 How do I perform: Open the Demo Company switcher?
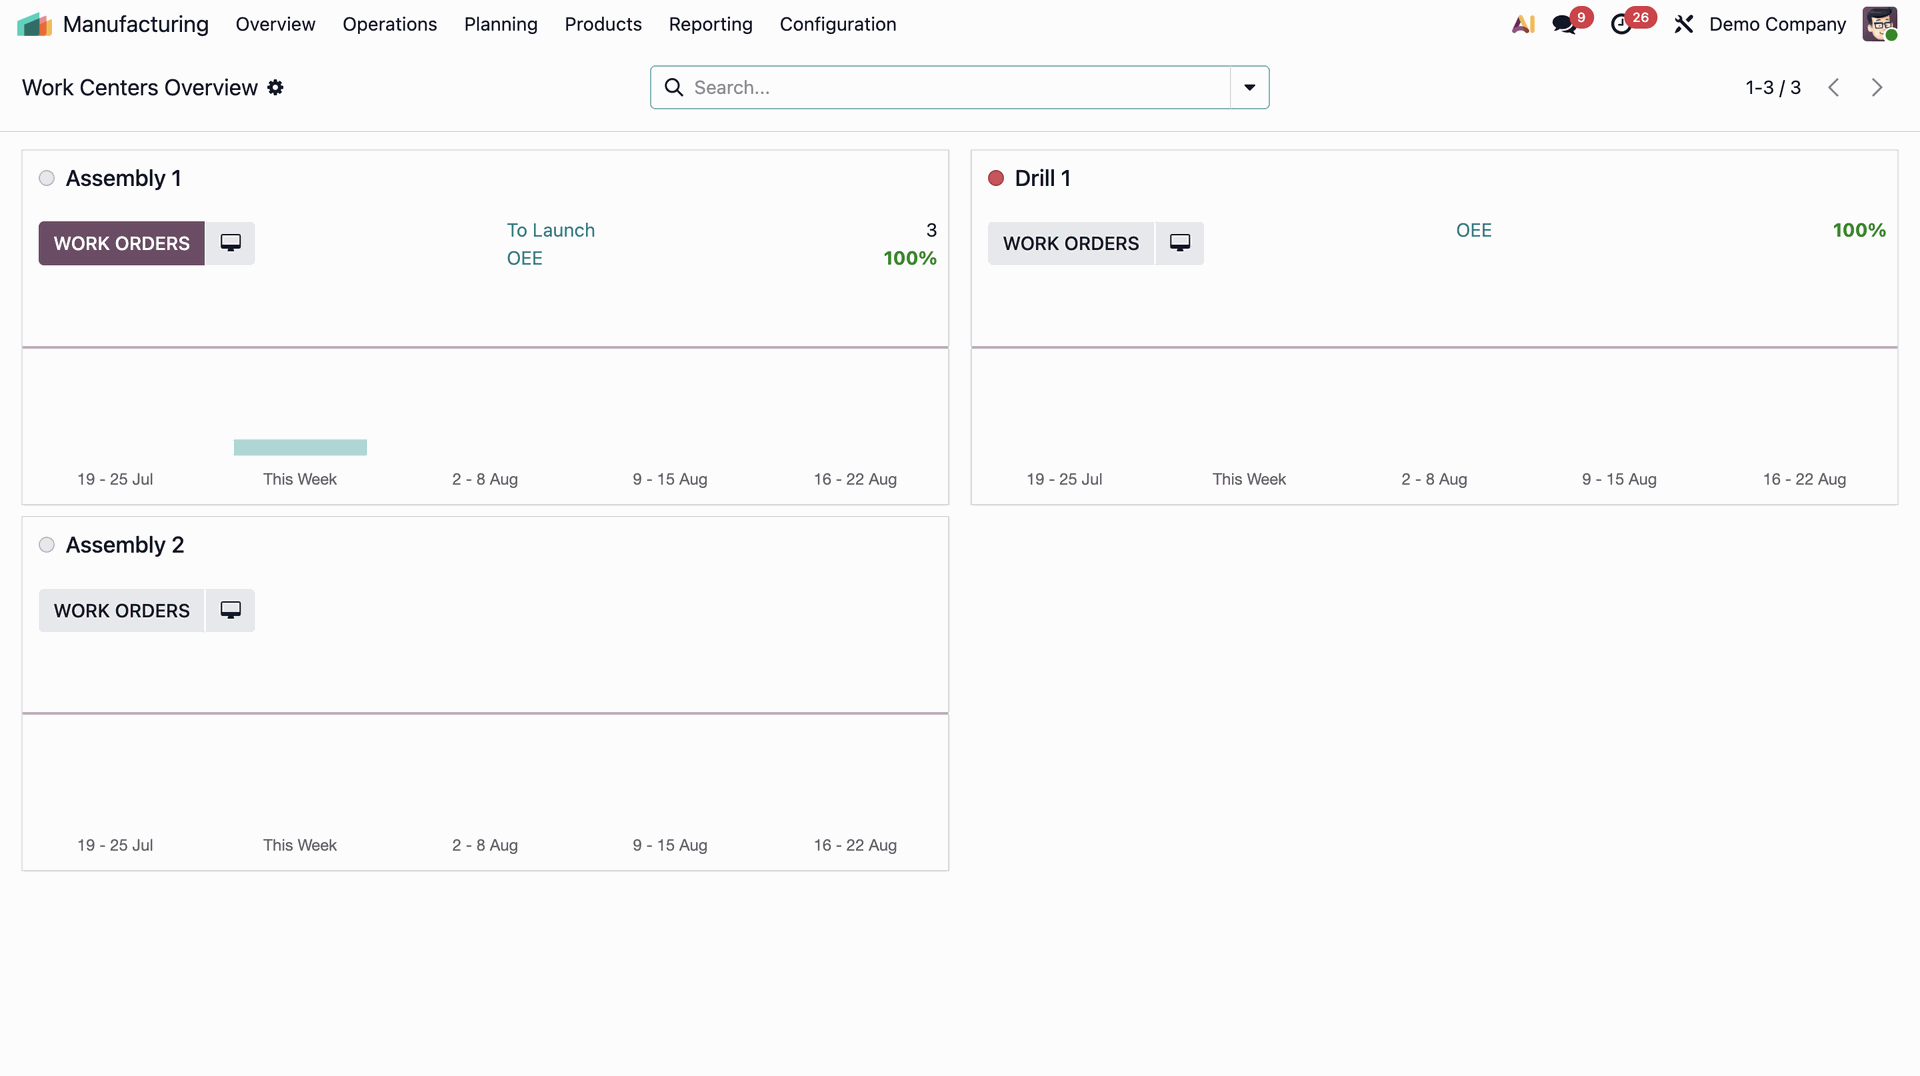tap(1777, 24)
